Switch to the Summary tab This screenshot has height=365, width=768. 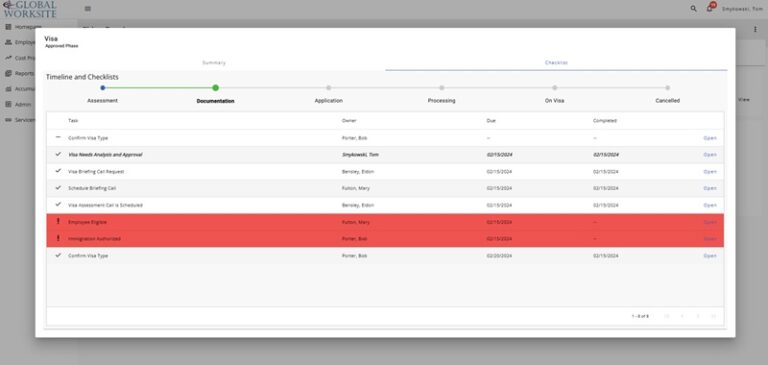point(214,63)
